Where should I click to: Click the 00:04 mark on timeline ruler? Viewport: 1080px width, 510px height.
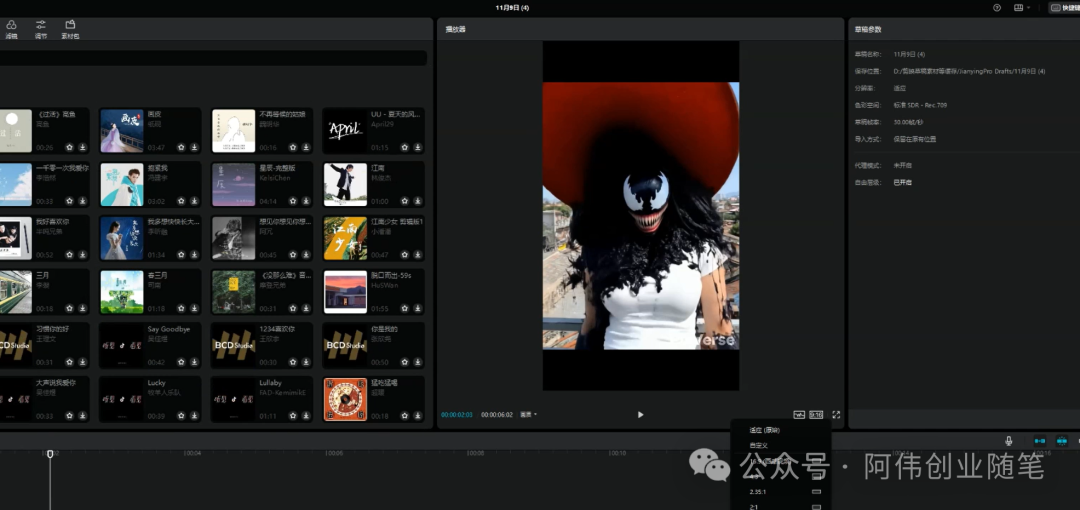(192, 453)
